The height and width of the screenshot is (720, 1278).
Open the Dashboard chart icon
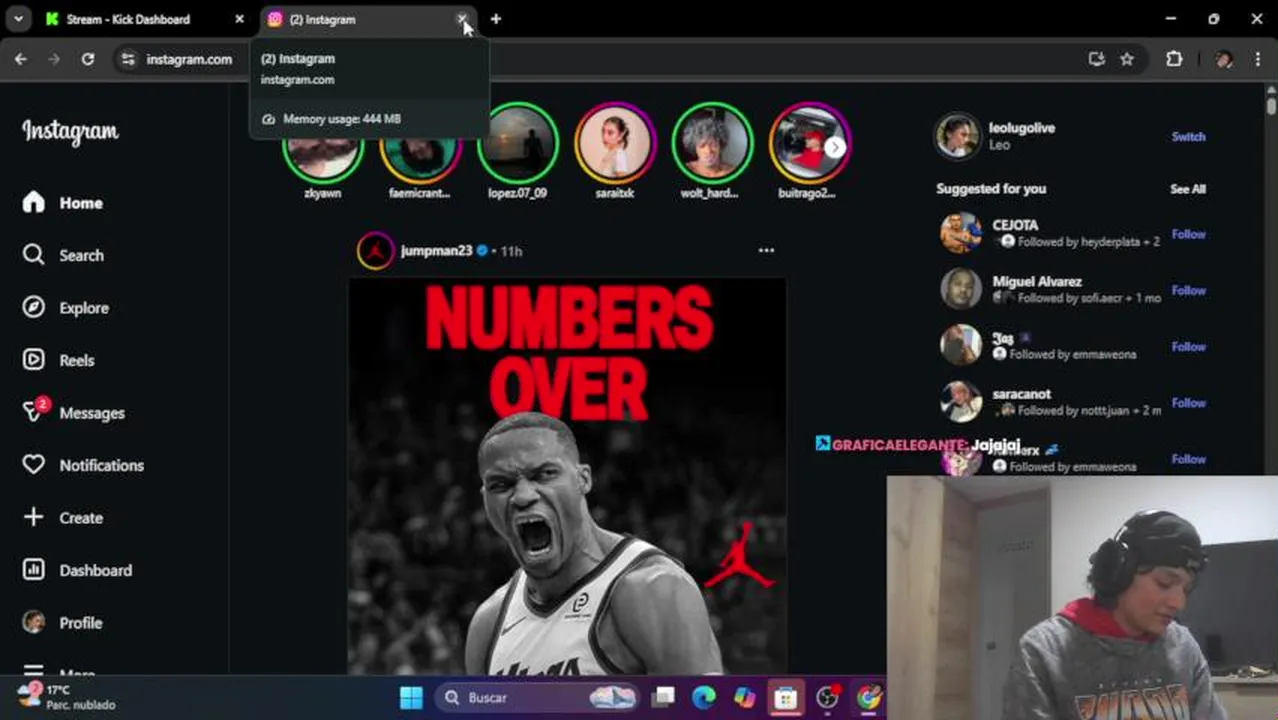point(34,570)
